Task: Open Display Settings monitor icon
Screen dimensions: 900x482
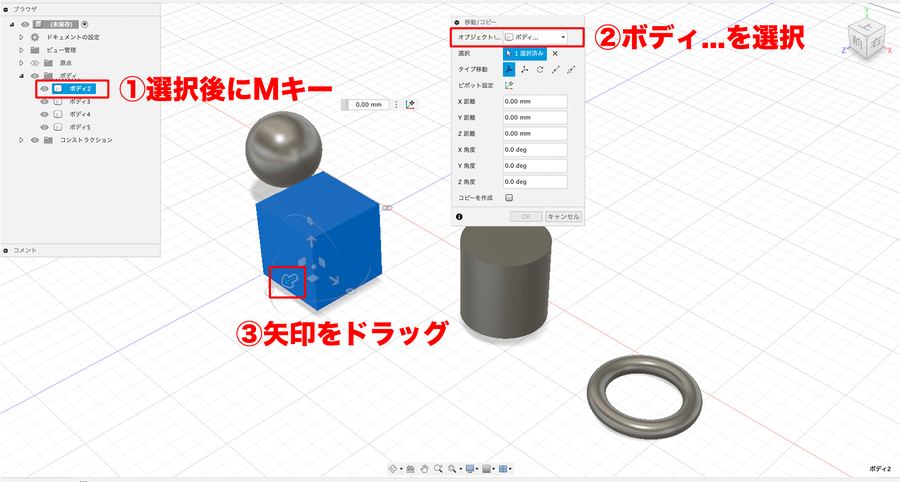Action: pos(470,469)
